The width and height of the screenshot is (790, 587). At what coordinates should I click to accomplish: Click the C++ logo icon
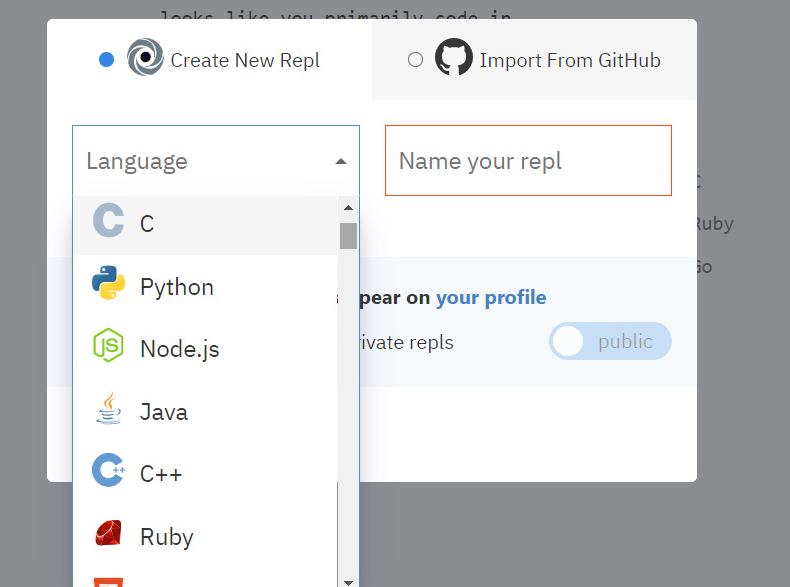tap(108, 470)
